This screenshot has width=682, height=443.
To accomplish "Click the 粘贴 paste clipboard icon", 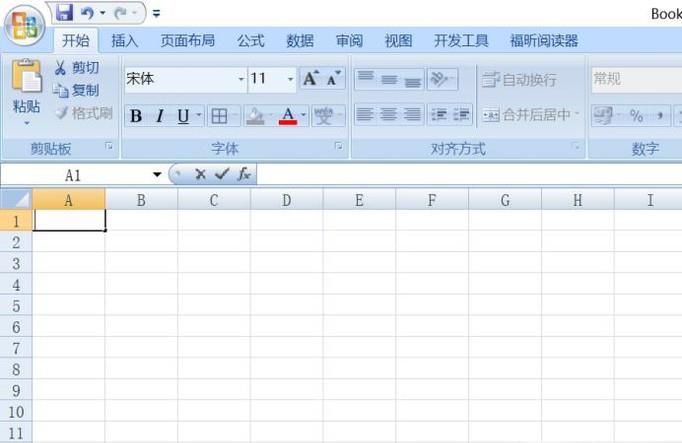I will tap(26, 76).
